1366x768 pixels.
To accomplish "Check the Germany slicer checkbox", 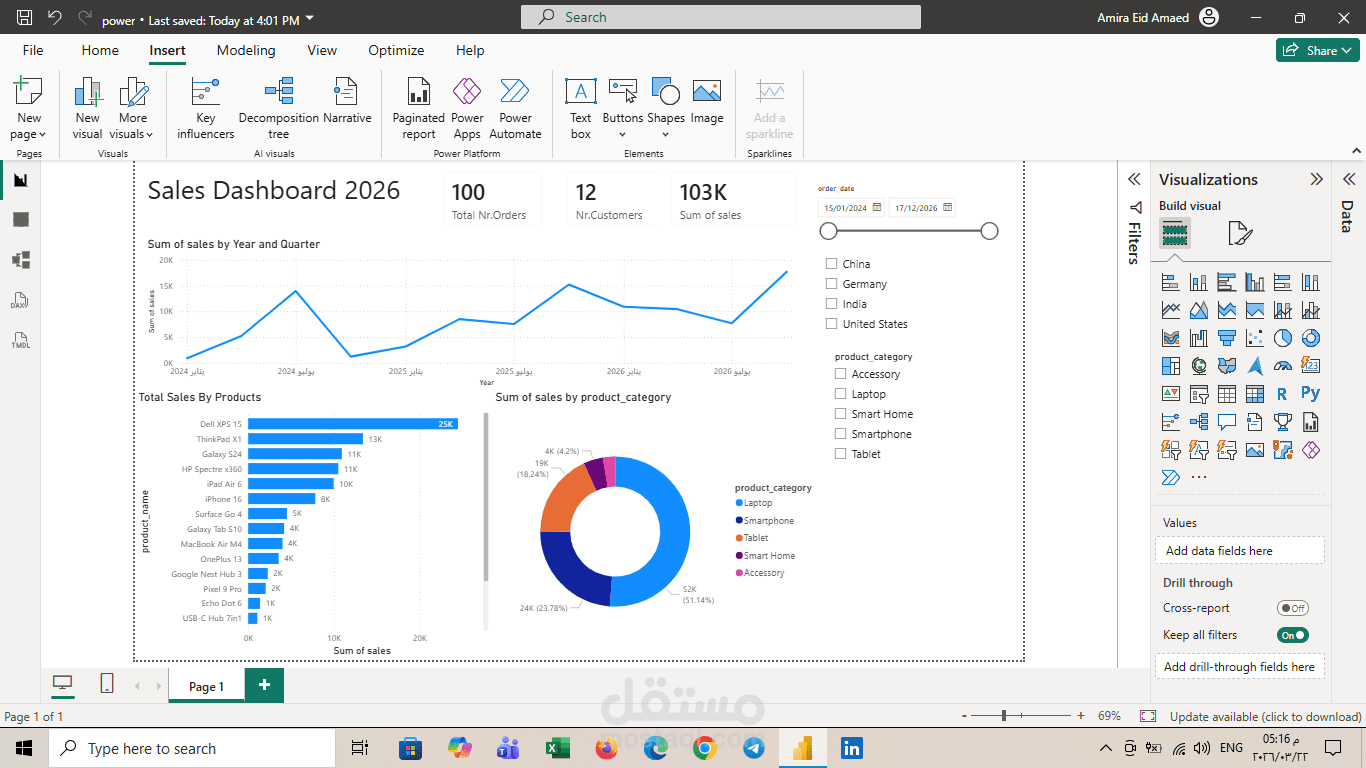I will tap(830, 283).
